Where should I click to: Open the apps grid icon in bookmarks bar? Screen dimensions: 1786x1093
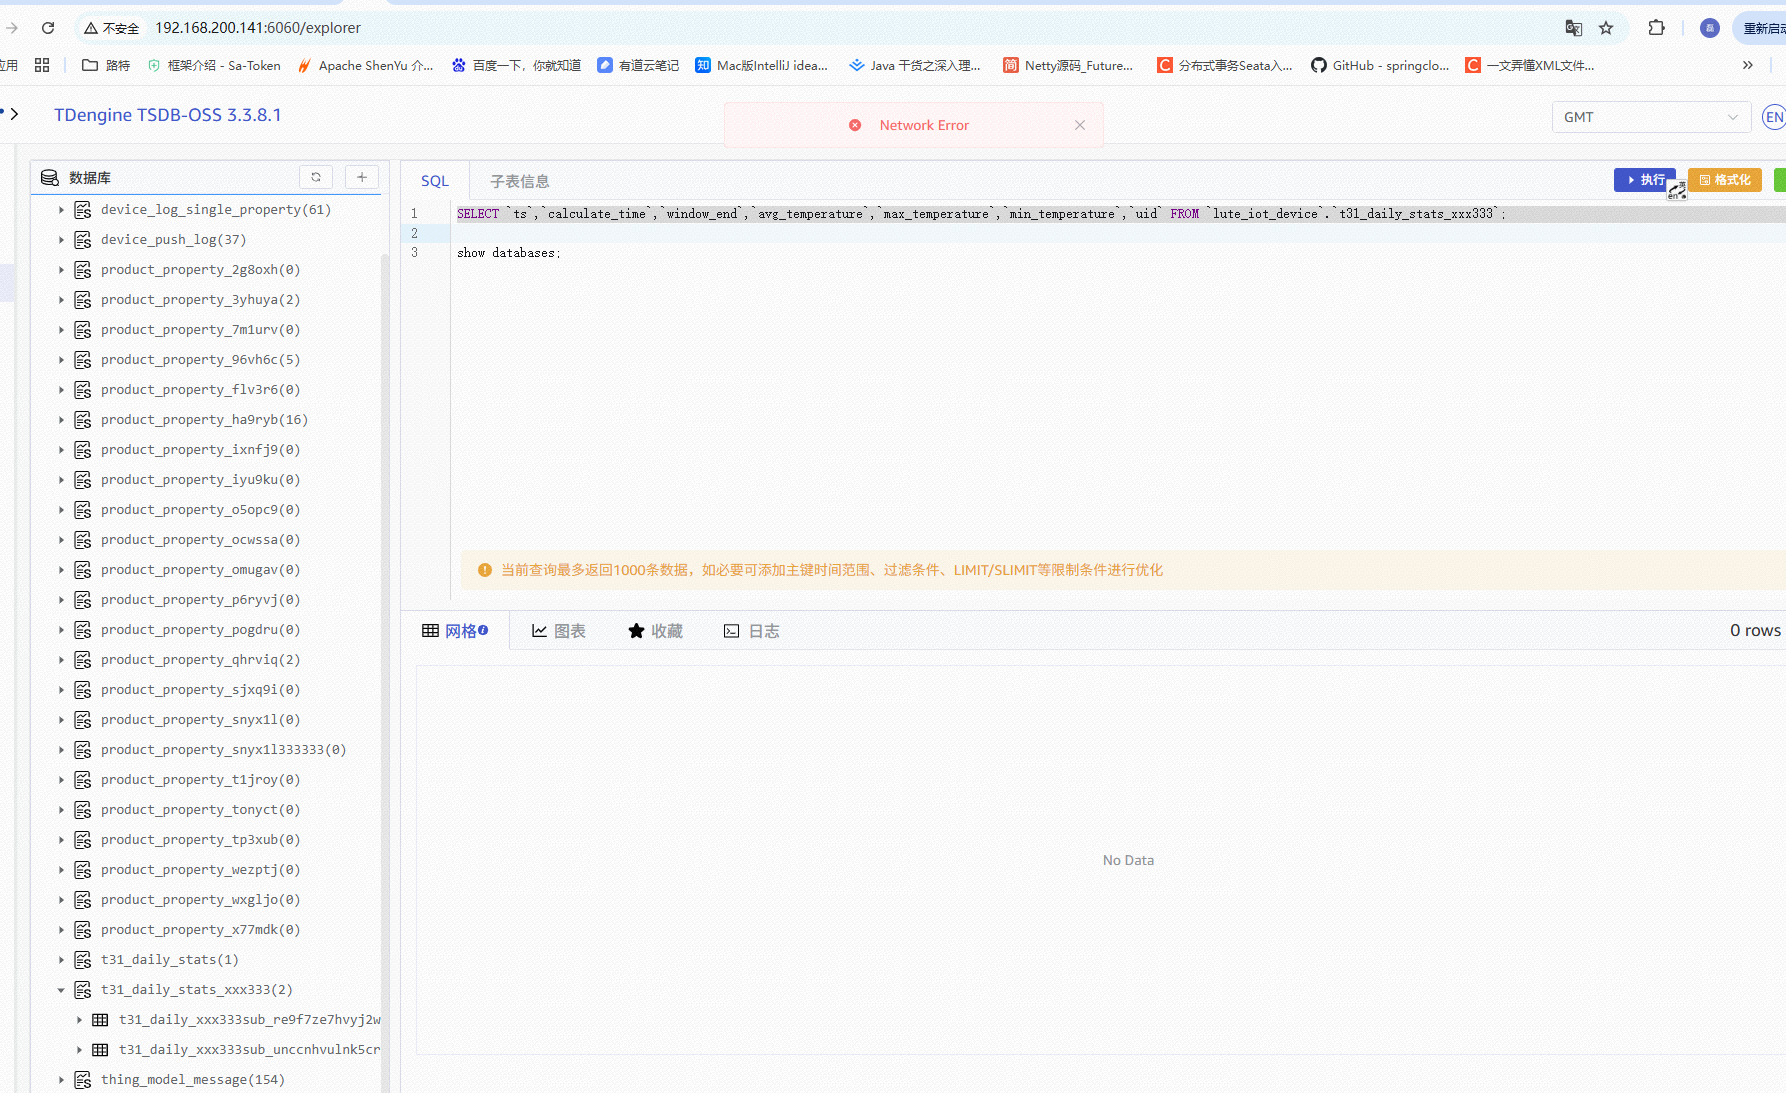(42, 65)
